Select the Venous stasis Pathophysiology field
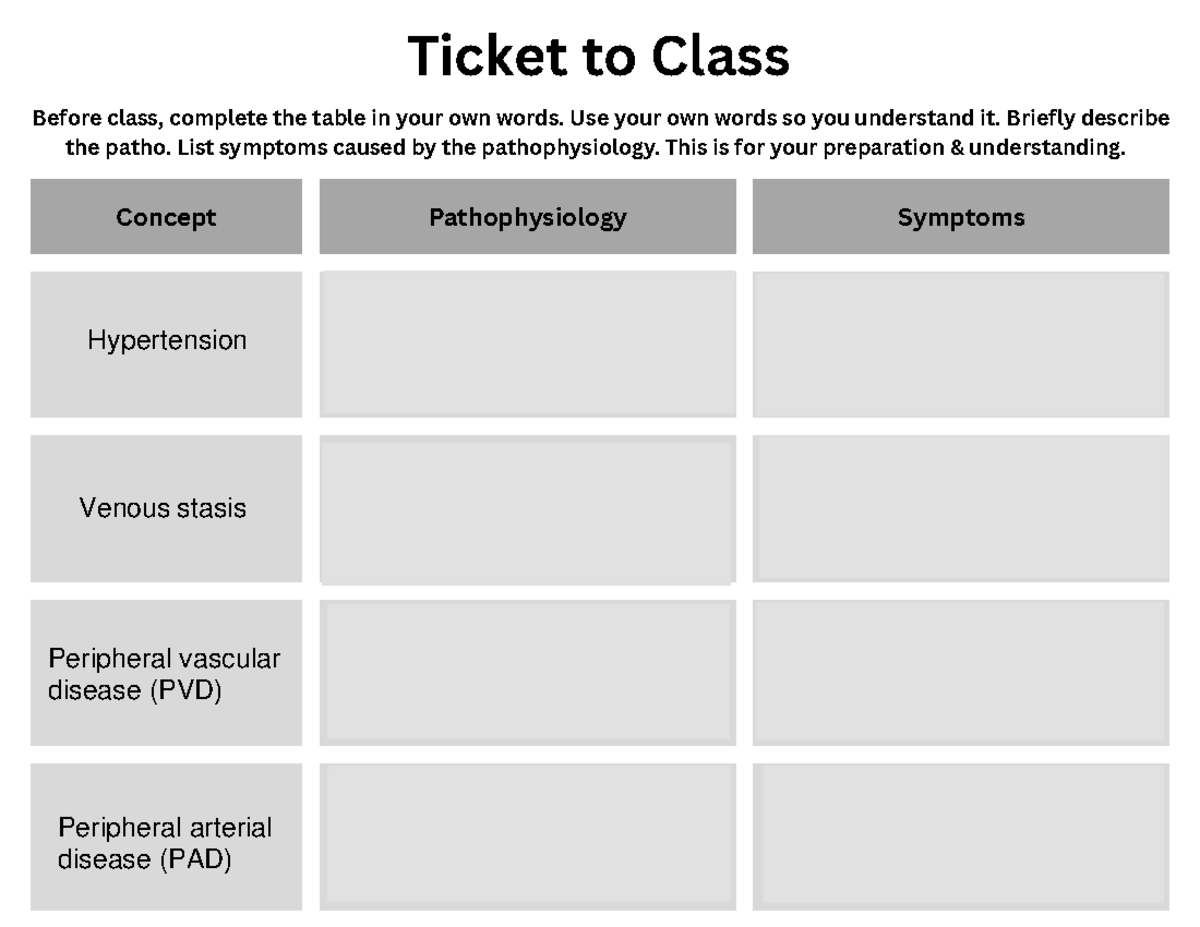This screenshot has width=1200, height=927. point(528,509)
